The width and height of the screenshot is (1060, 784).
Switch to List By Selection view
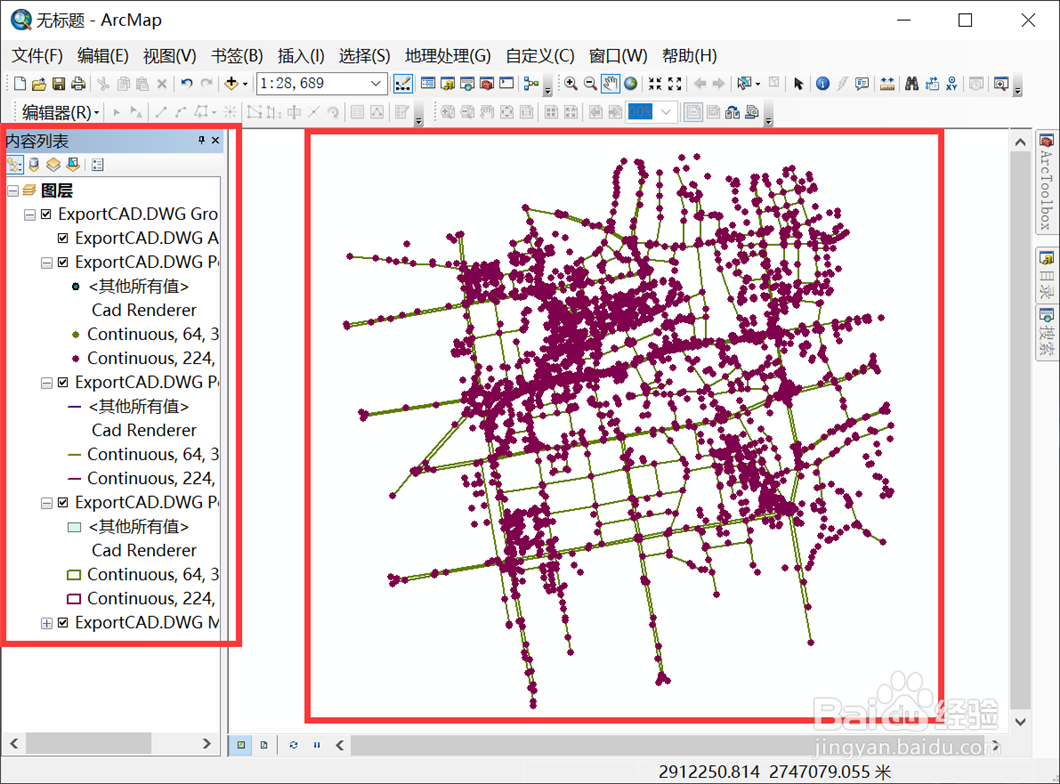[x=73, y=164]
